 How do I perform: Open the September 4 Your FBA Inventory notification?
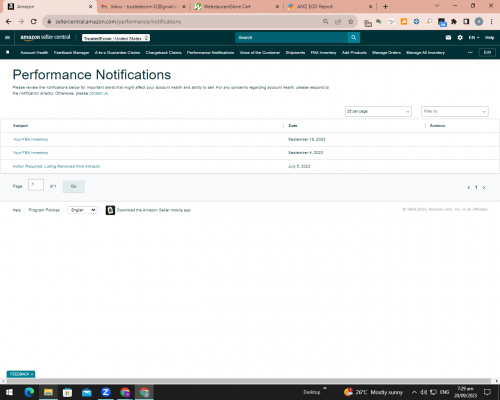(30, 153)
